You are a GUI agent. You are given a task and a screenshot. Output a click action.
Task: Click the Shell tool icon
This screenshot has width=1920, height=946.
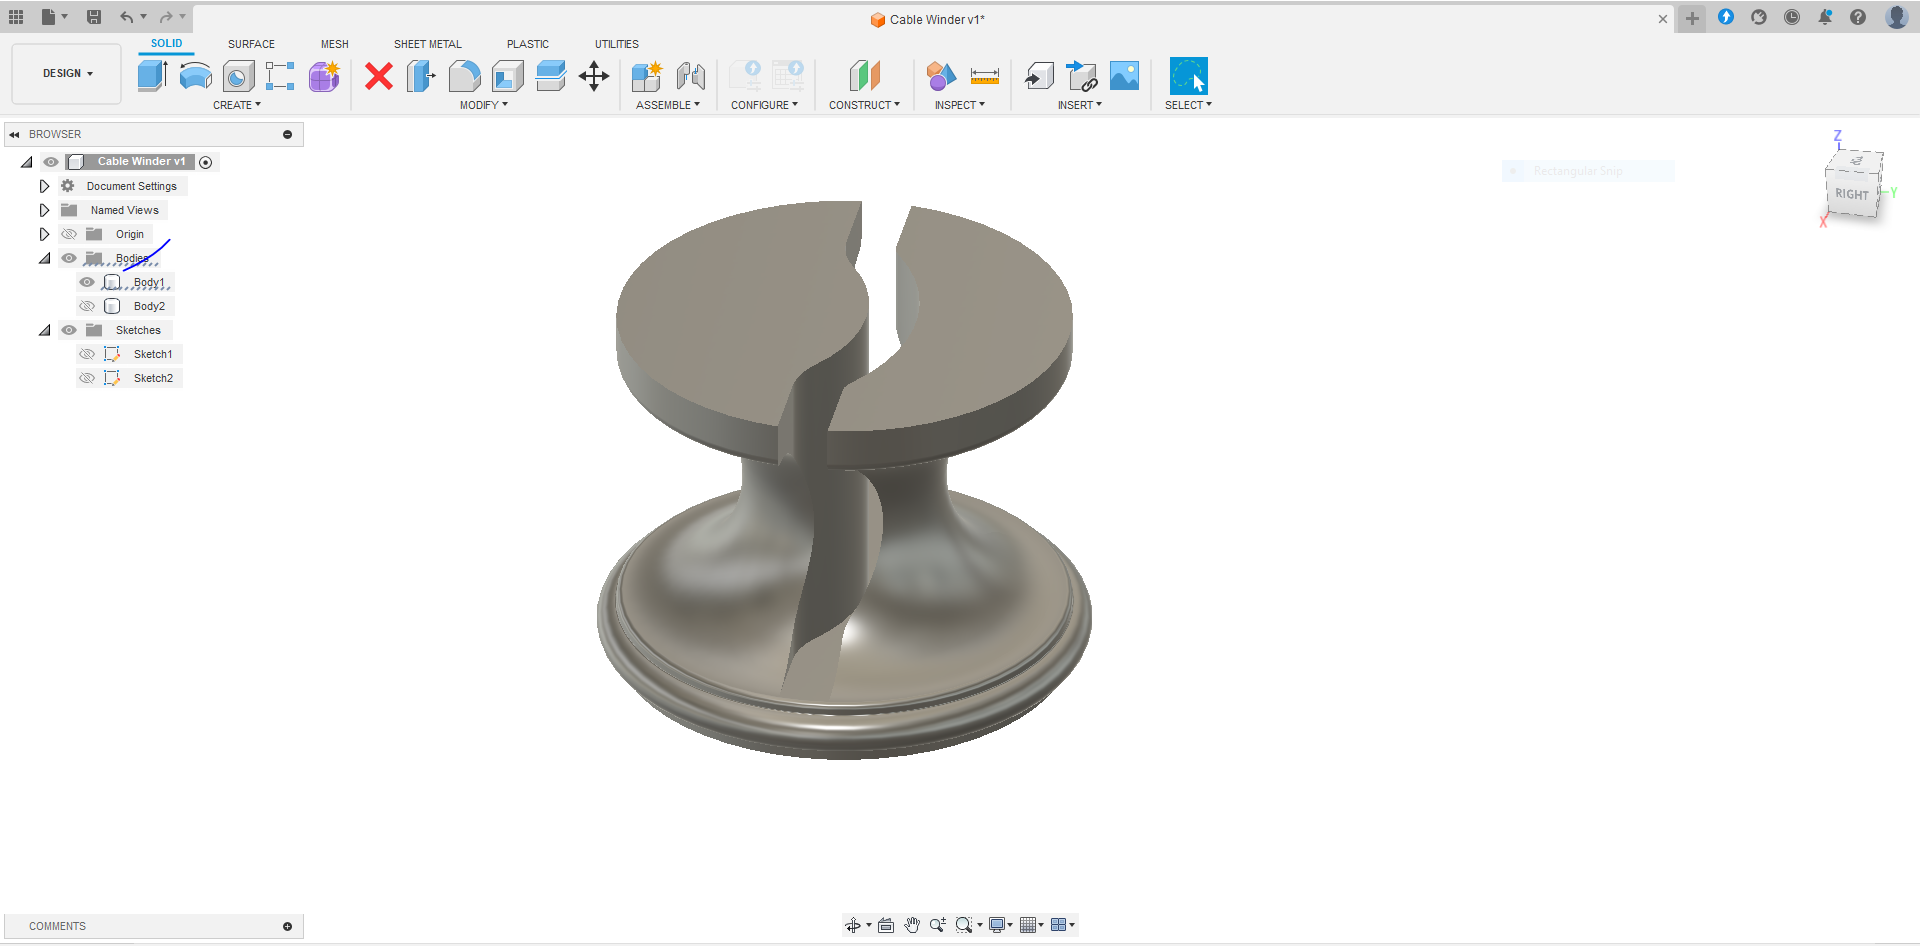point(507,76)
